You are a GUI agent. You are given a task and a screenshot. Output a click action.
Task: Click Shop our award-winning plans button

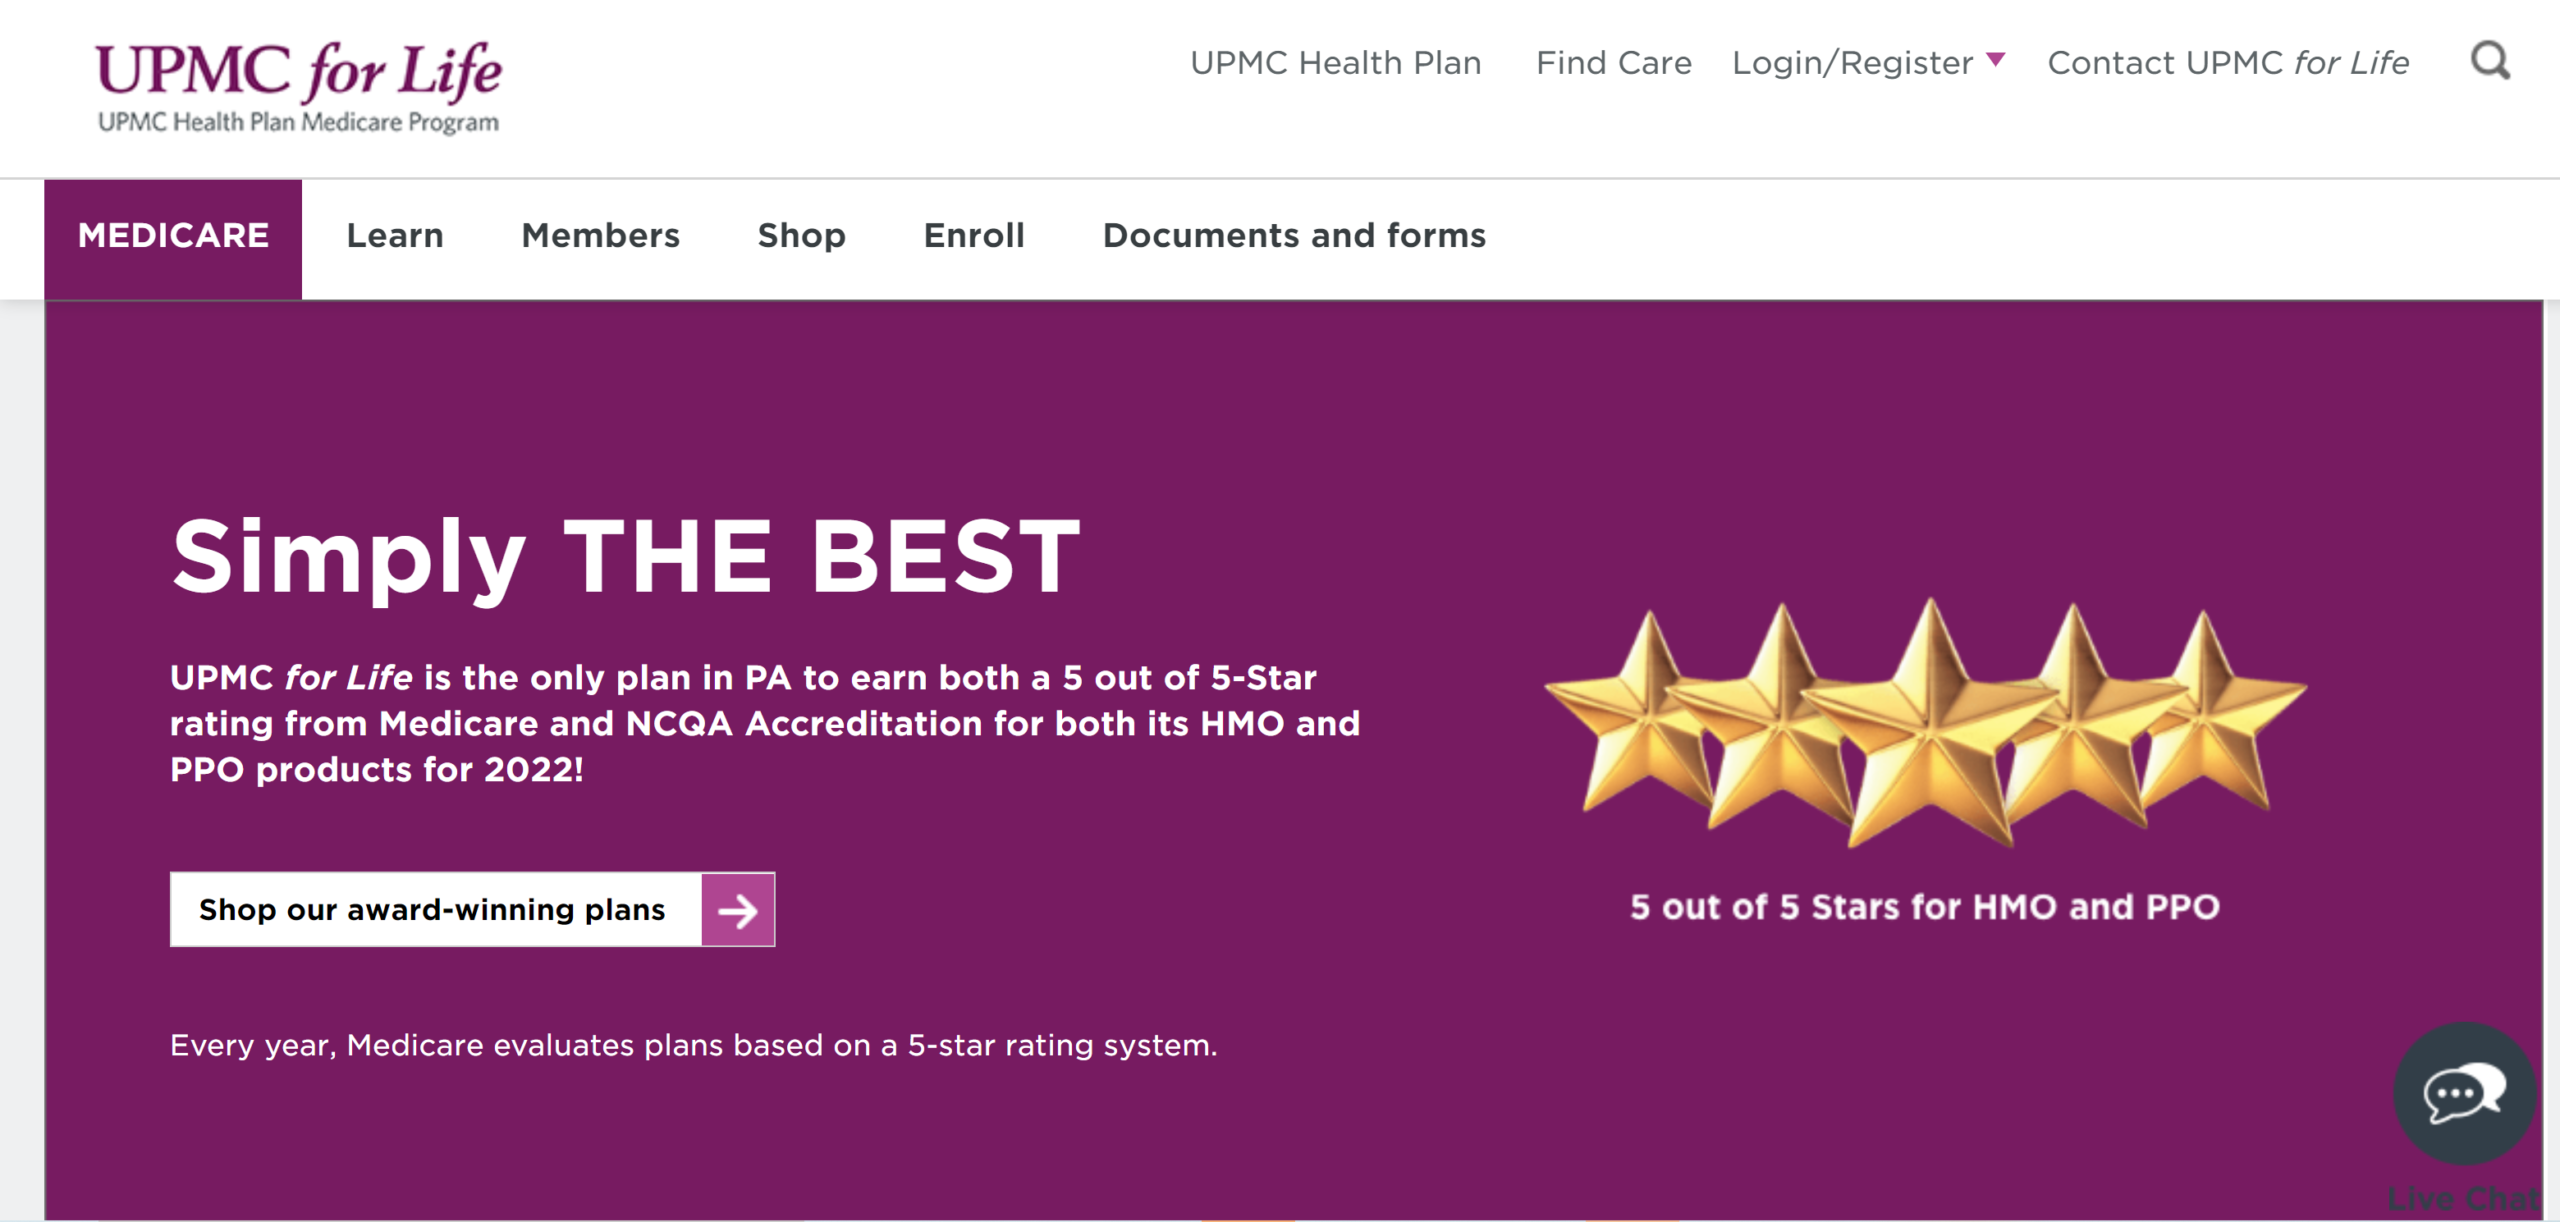[x=472, y=910]
